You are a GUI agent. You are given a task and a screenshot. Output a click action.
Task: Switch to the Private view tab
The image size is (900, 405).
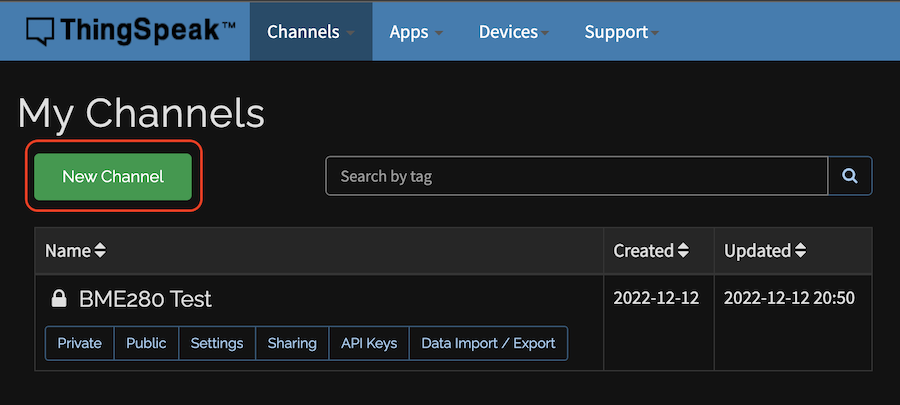point(79,343)
